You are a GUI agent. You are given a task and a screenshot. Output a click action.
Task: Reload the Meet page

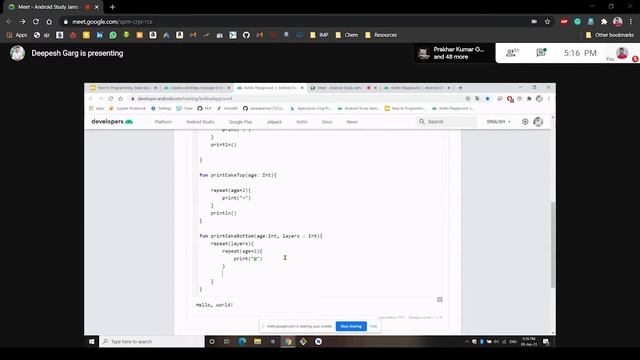pyautogui.click(x=36, y=22)
